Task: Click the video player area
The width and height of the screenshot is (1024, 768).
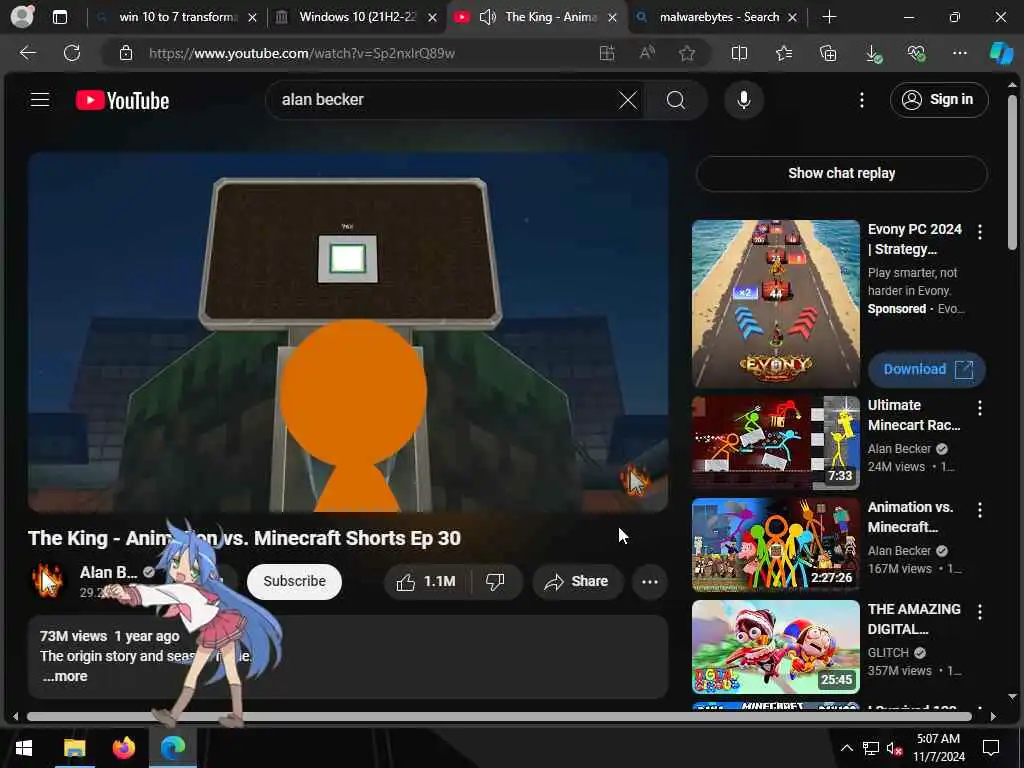Action: coord(347,332)
